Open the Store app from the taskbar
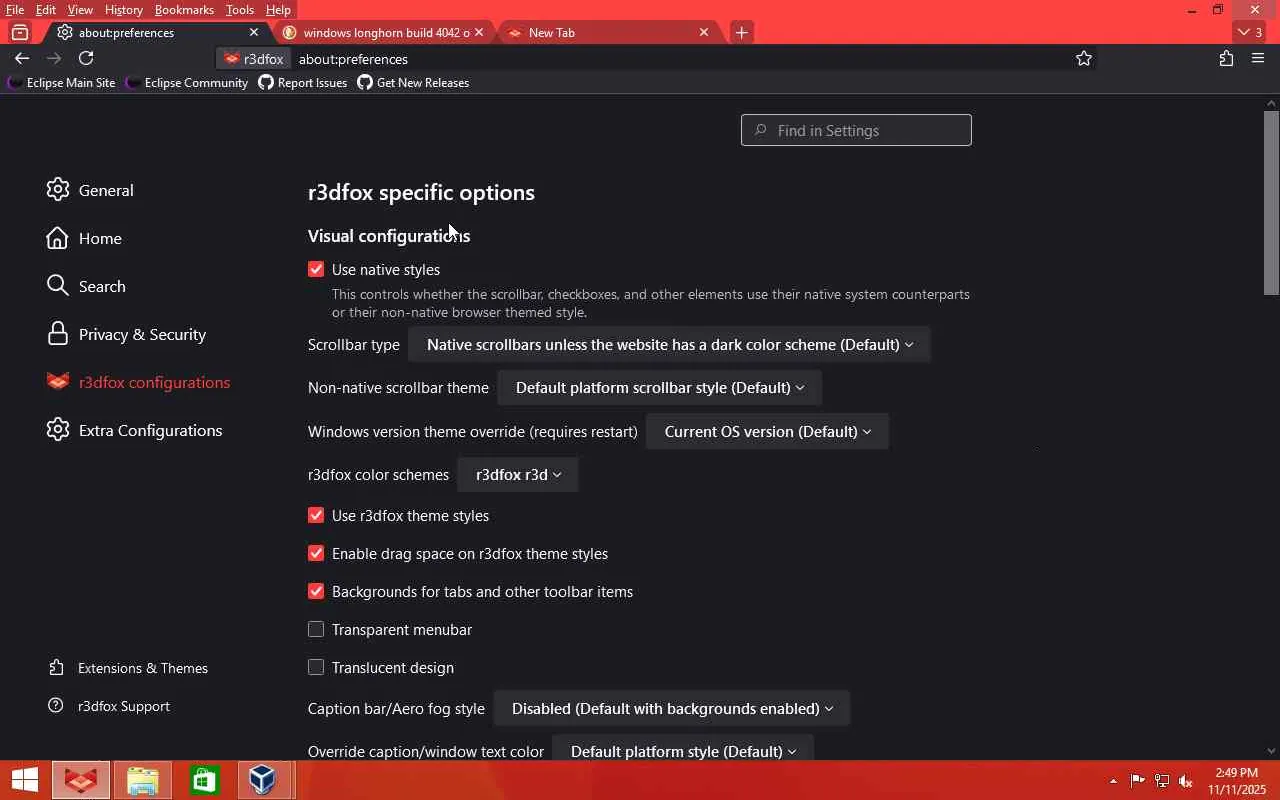Viewport: 1280px width, 800px height. tap(204, 780)
